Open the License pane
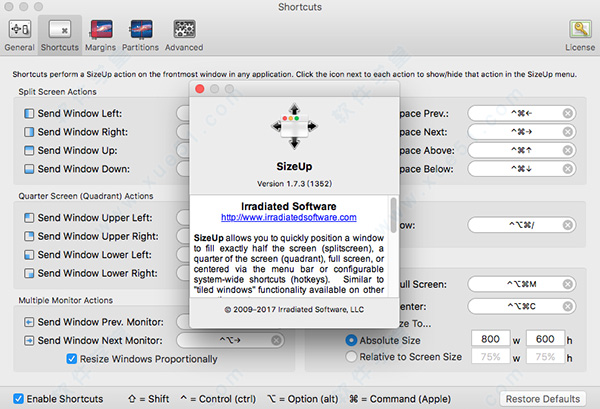600x409 pixels. point(580,36)
